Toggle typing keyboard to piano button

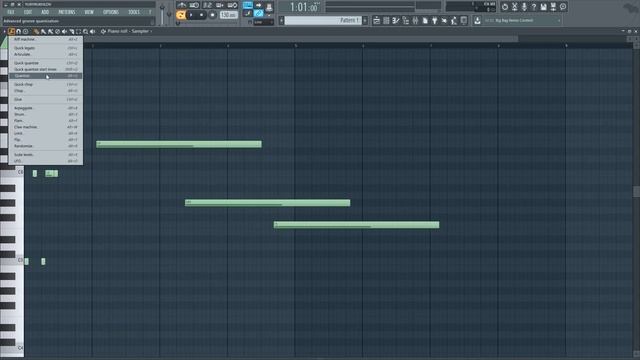click(x=248, y=5)
